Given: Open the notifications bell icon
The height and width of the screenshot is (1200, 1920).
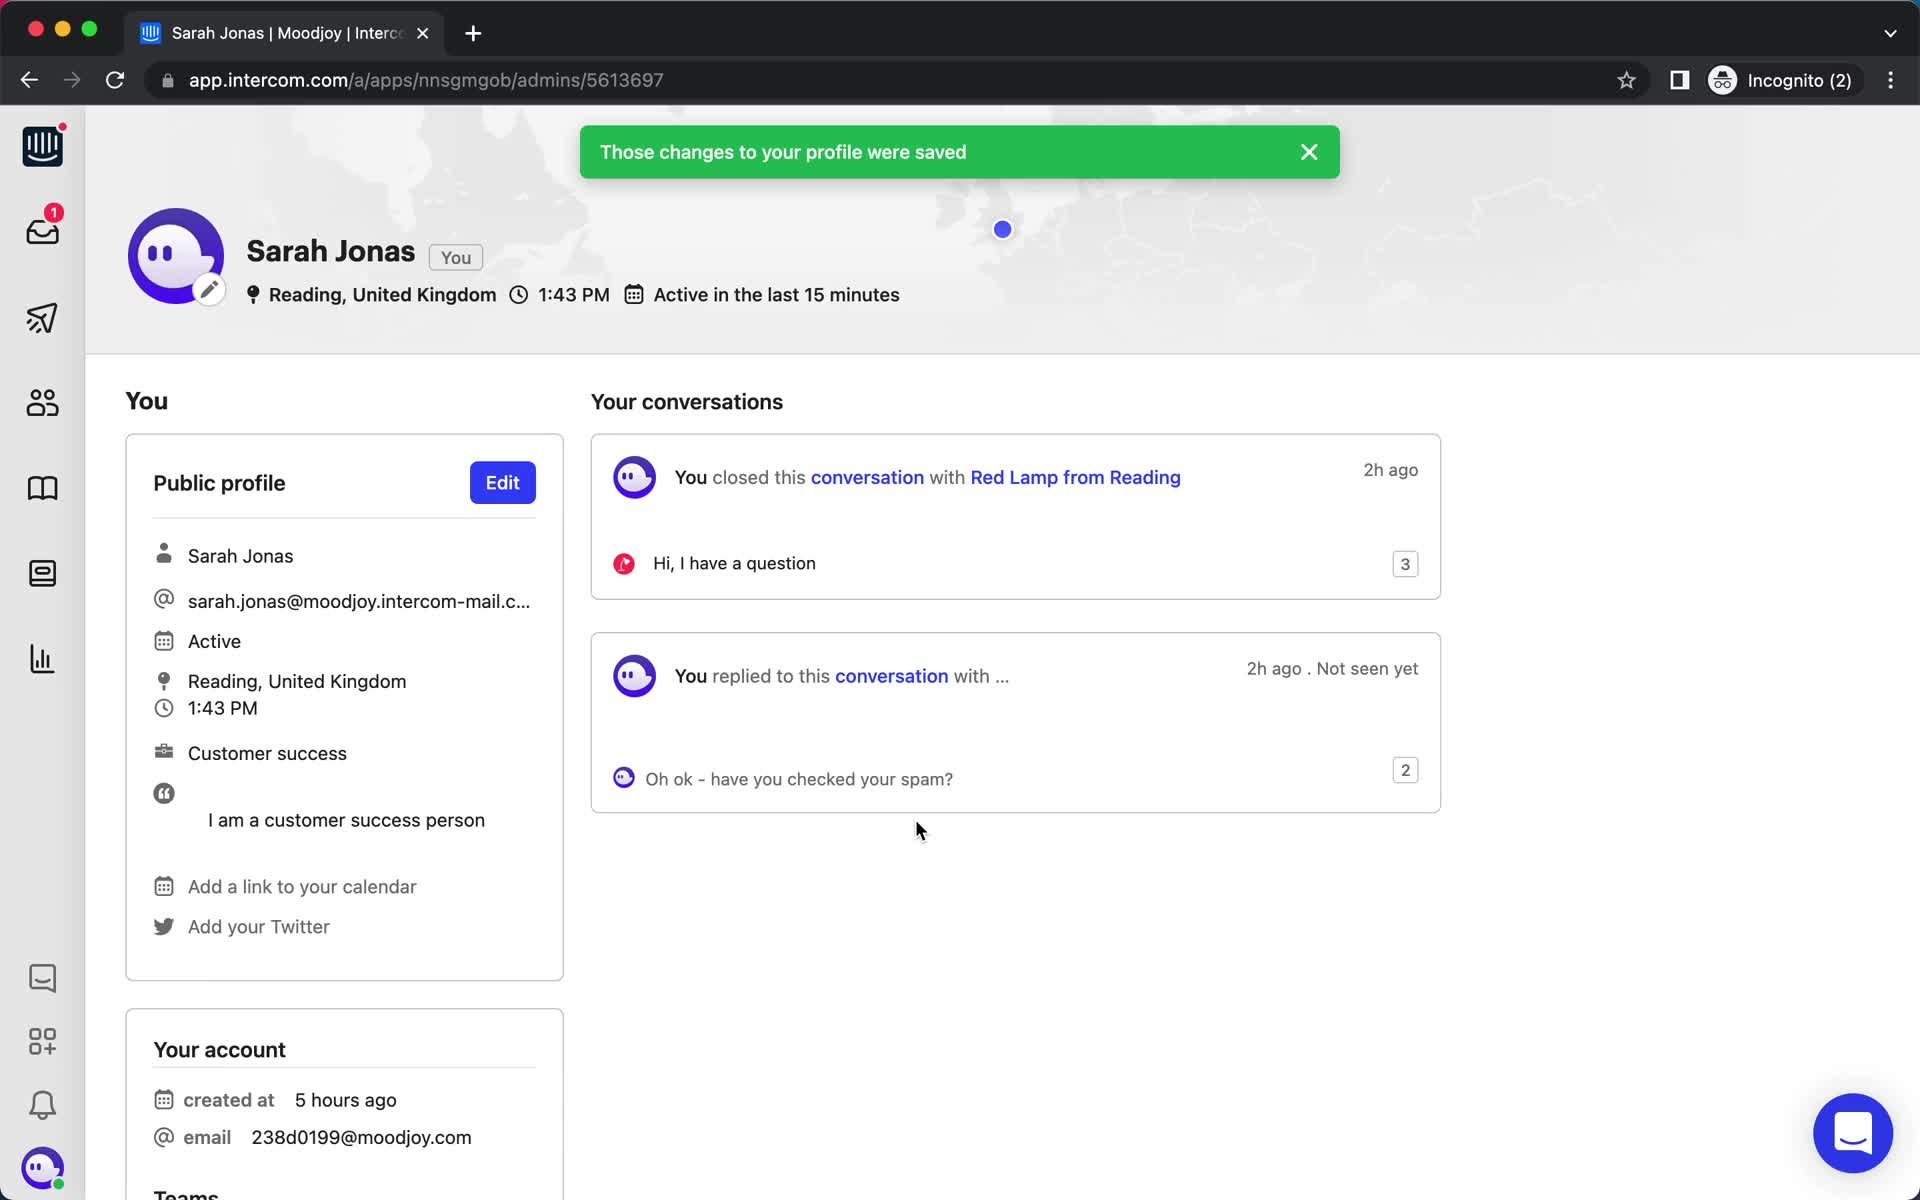Looking at the screenshot, I should (42, 1105).
